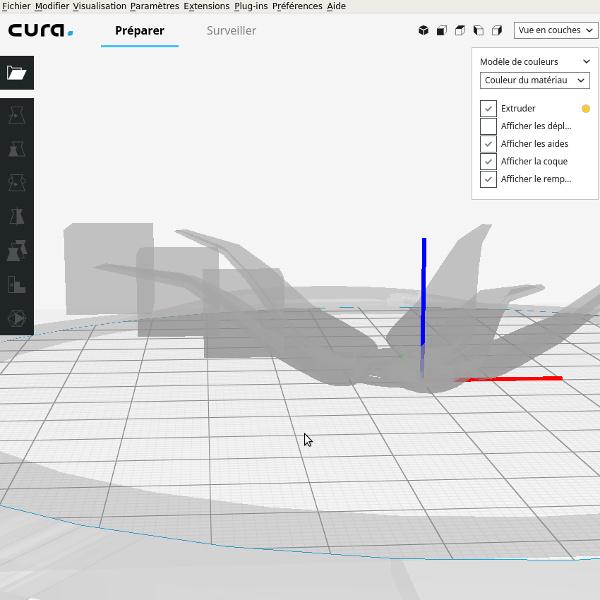Open the Paramètres menu
The height and width of the screenshot is (600, 600).
[155, 6]
